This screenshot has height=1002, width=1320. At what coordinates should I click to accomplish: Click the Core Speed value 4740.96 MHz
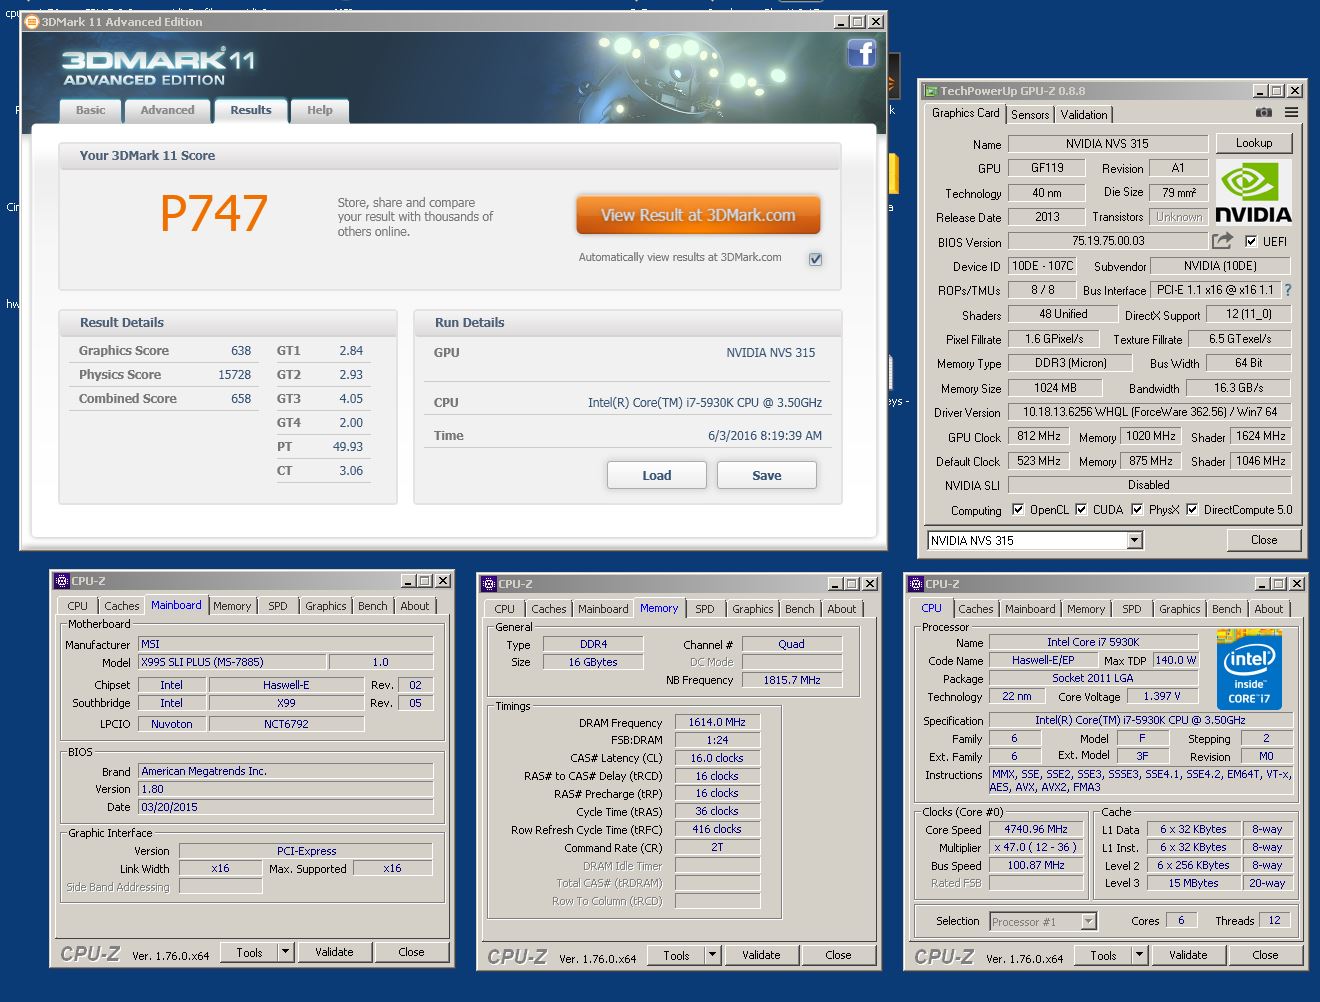1036,829
